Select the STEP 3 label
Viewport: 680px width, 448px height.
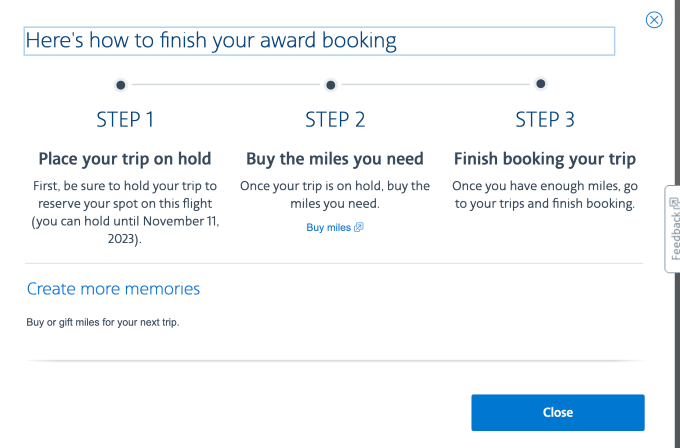(545, 120)
